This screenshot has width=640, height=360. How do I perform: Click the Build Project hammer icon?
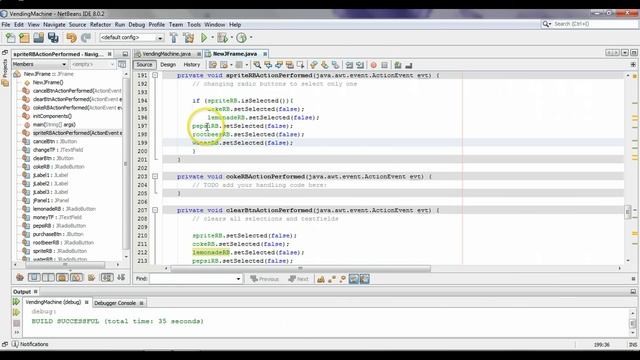174,38
